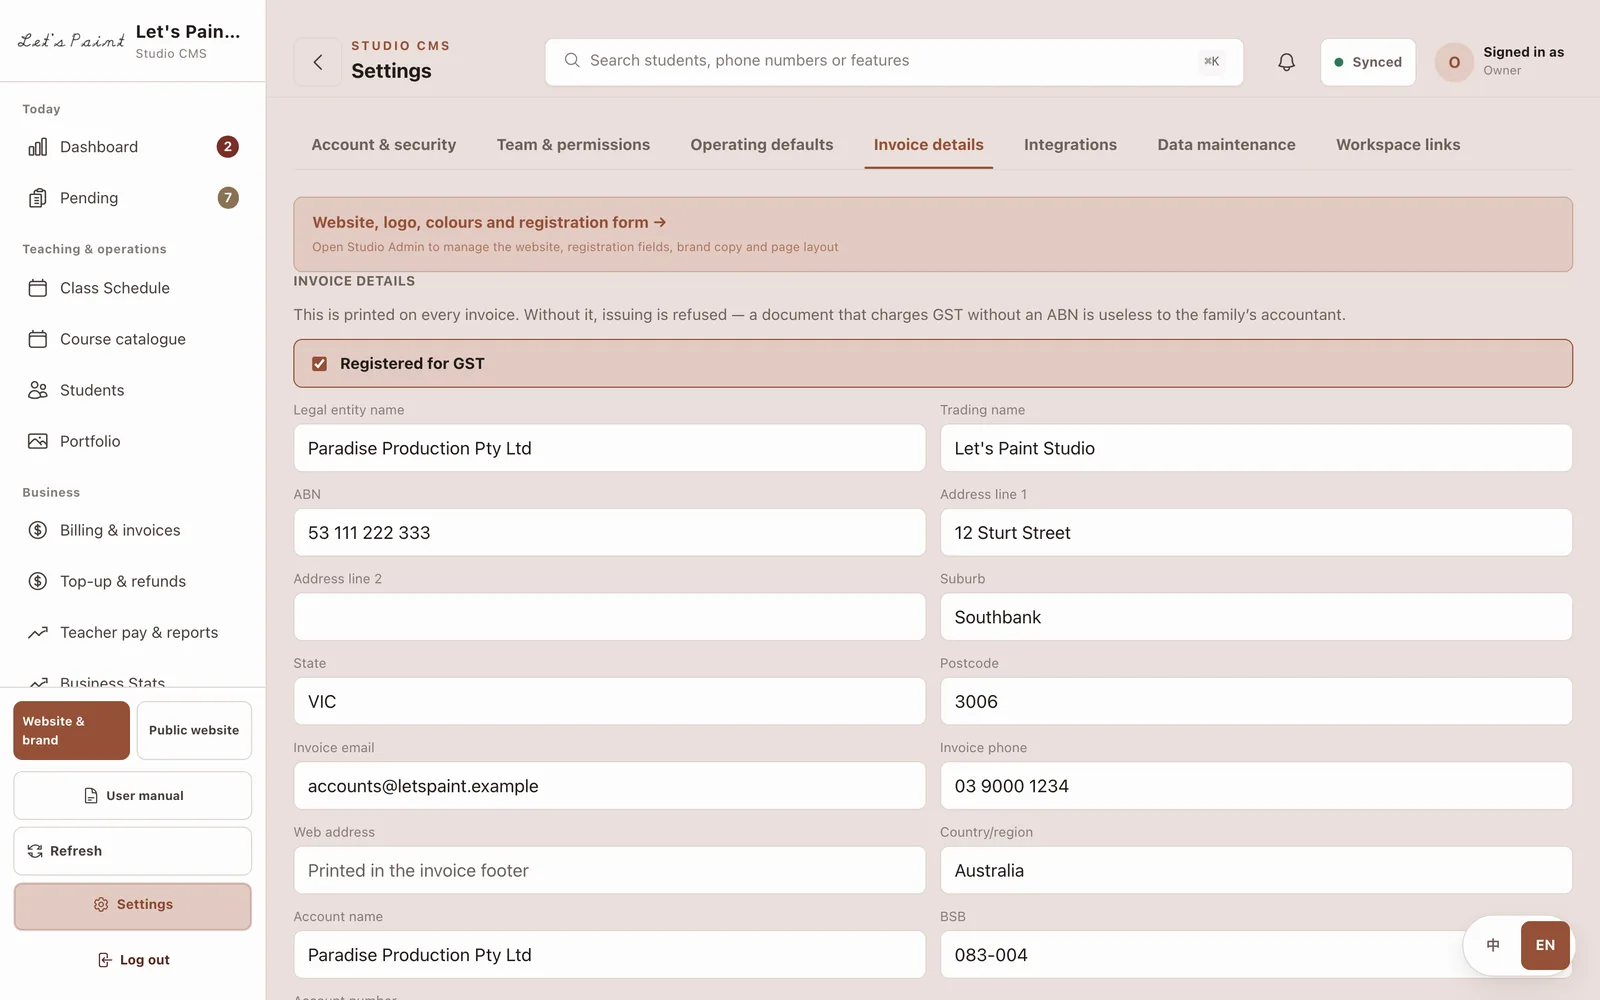Select the Workspace links tab
The image size is (1600, 1000).
[1398, 145]
